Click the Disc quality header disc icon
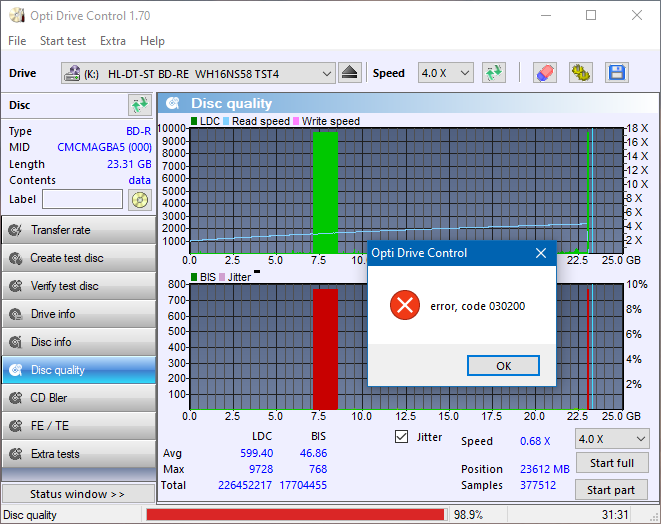The width and height of the screenshot is (661, 524). [172, 103]
